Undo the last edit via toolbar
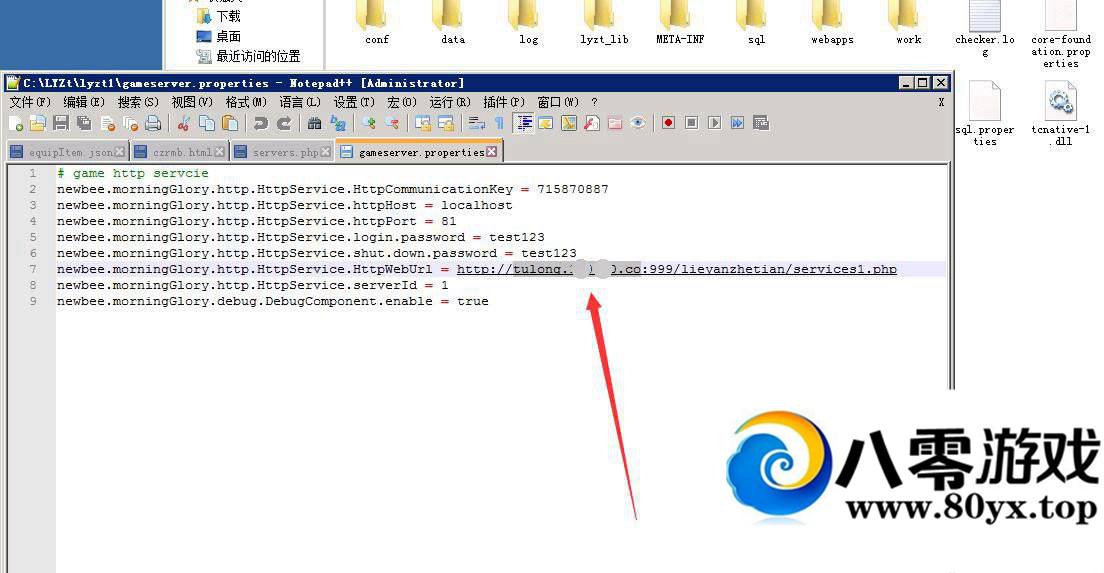The height and width of the screenshot is (573, 1104). click(x=260, y=123)
